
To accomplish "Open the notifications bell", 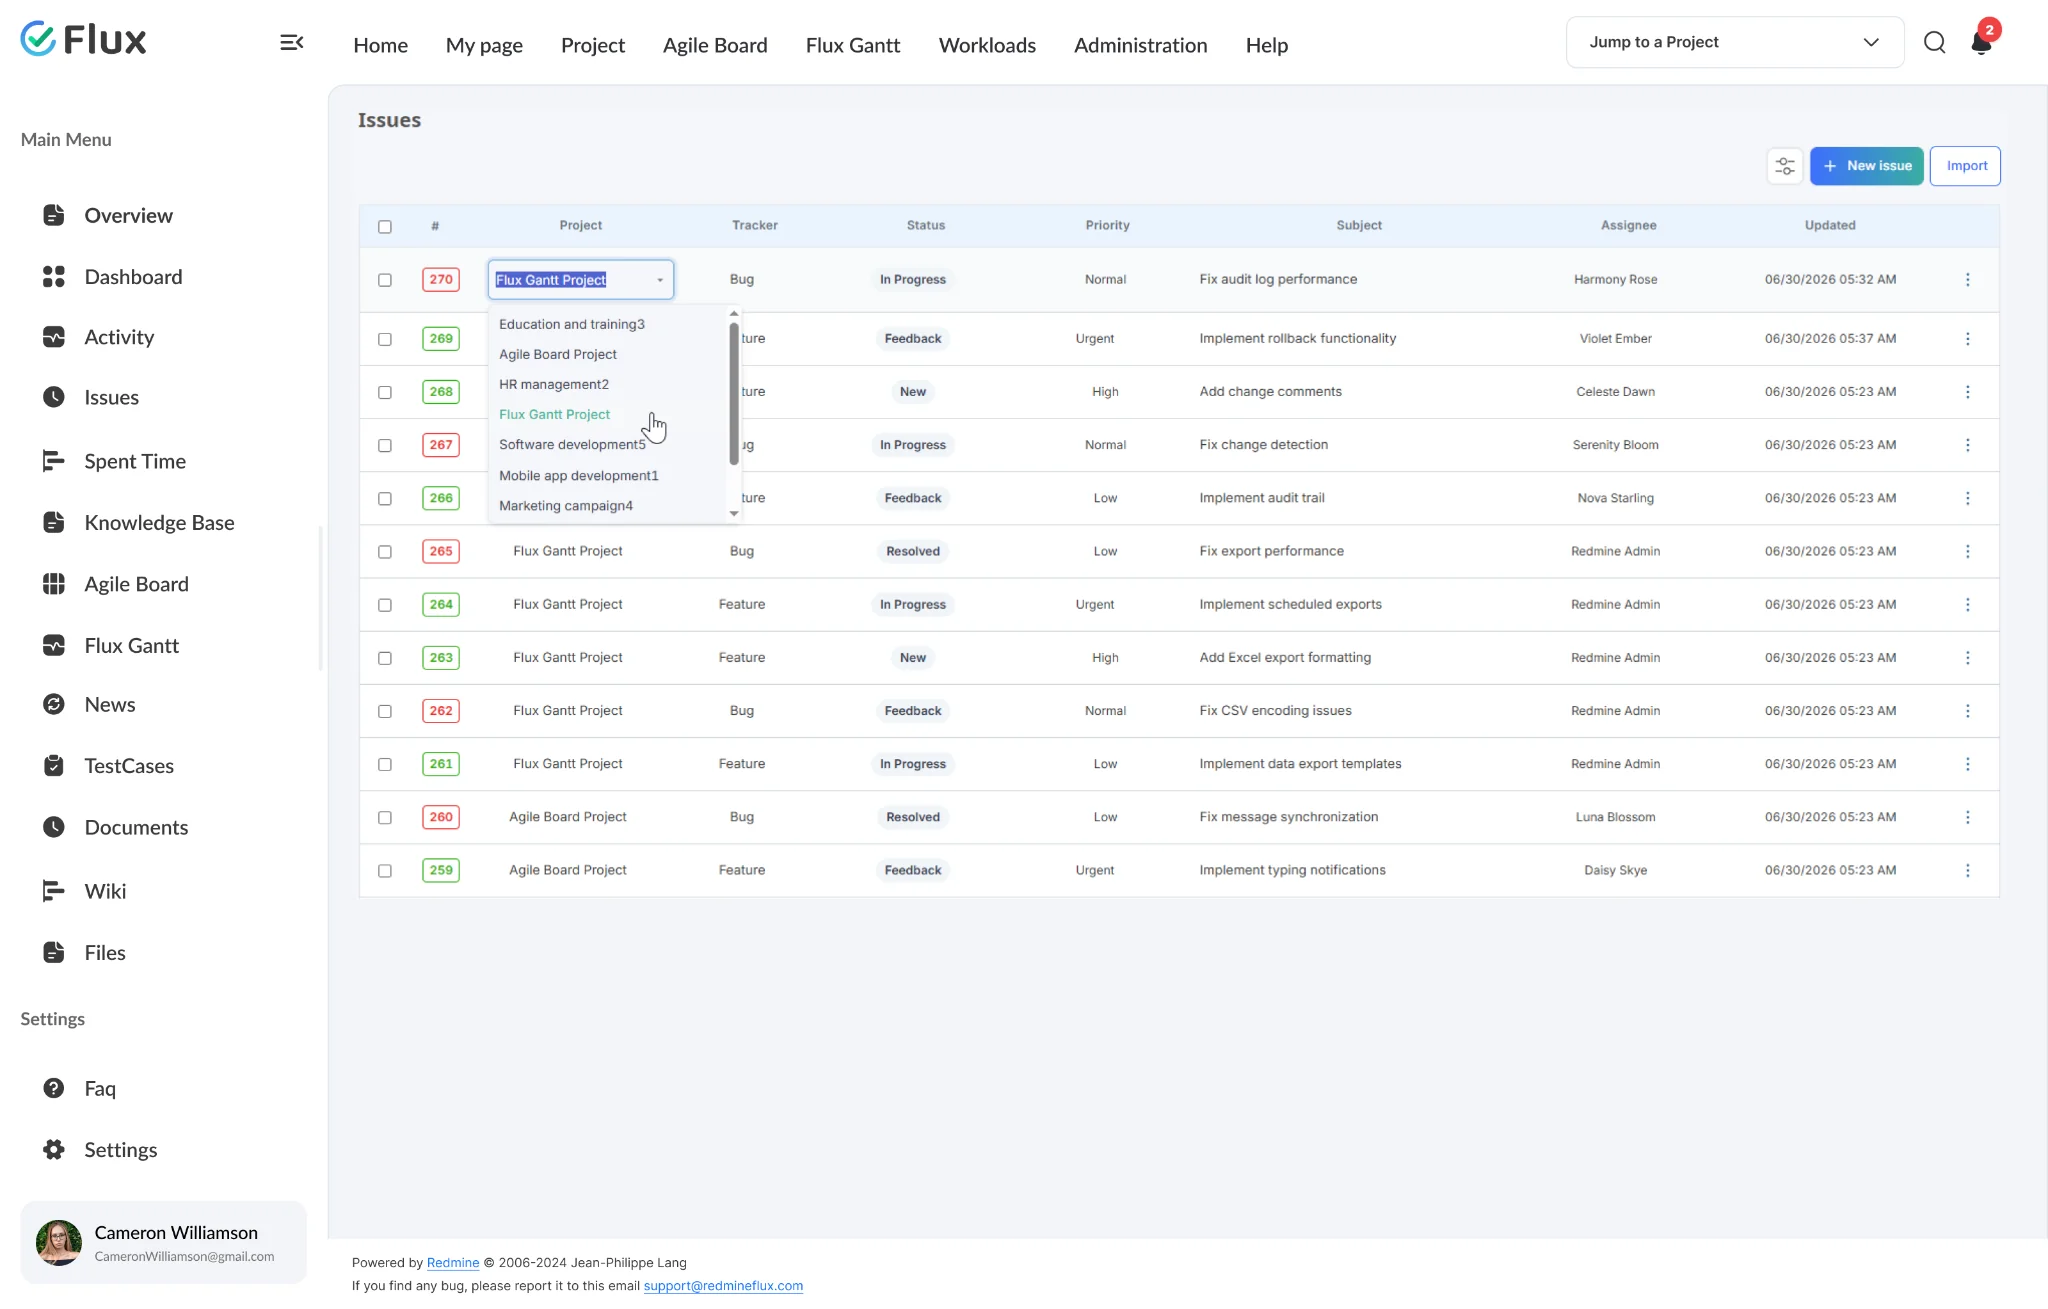I will pos(1981,43).
